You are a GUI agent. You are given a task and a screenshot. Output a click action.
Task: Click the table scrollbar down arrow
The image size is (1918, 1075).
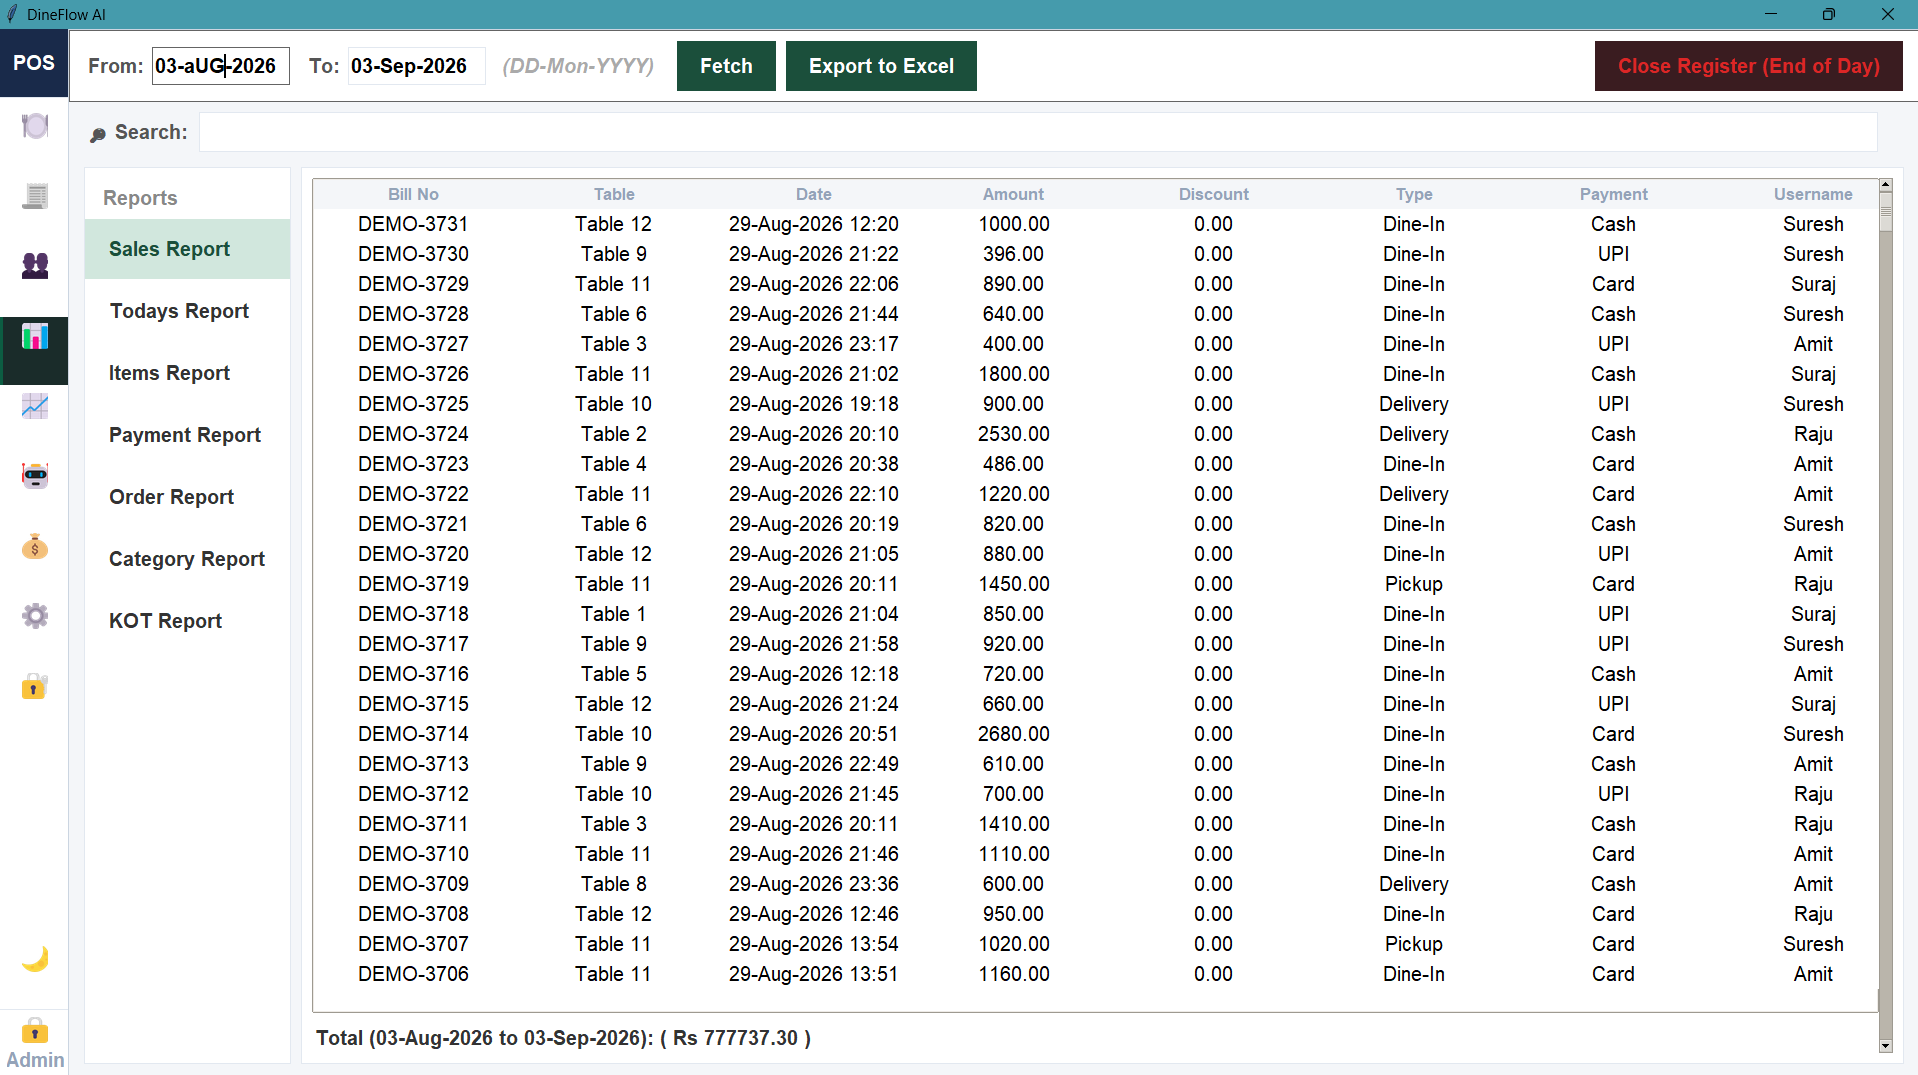pos(1886,1046)
